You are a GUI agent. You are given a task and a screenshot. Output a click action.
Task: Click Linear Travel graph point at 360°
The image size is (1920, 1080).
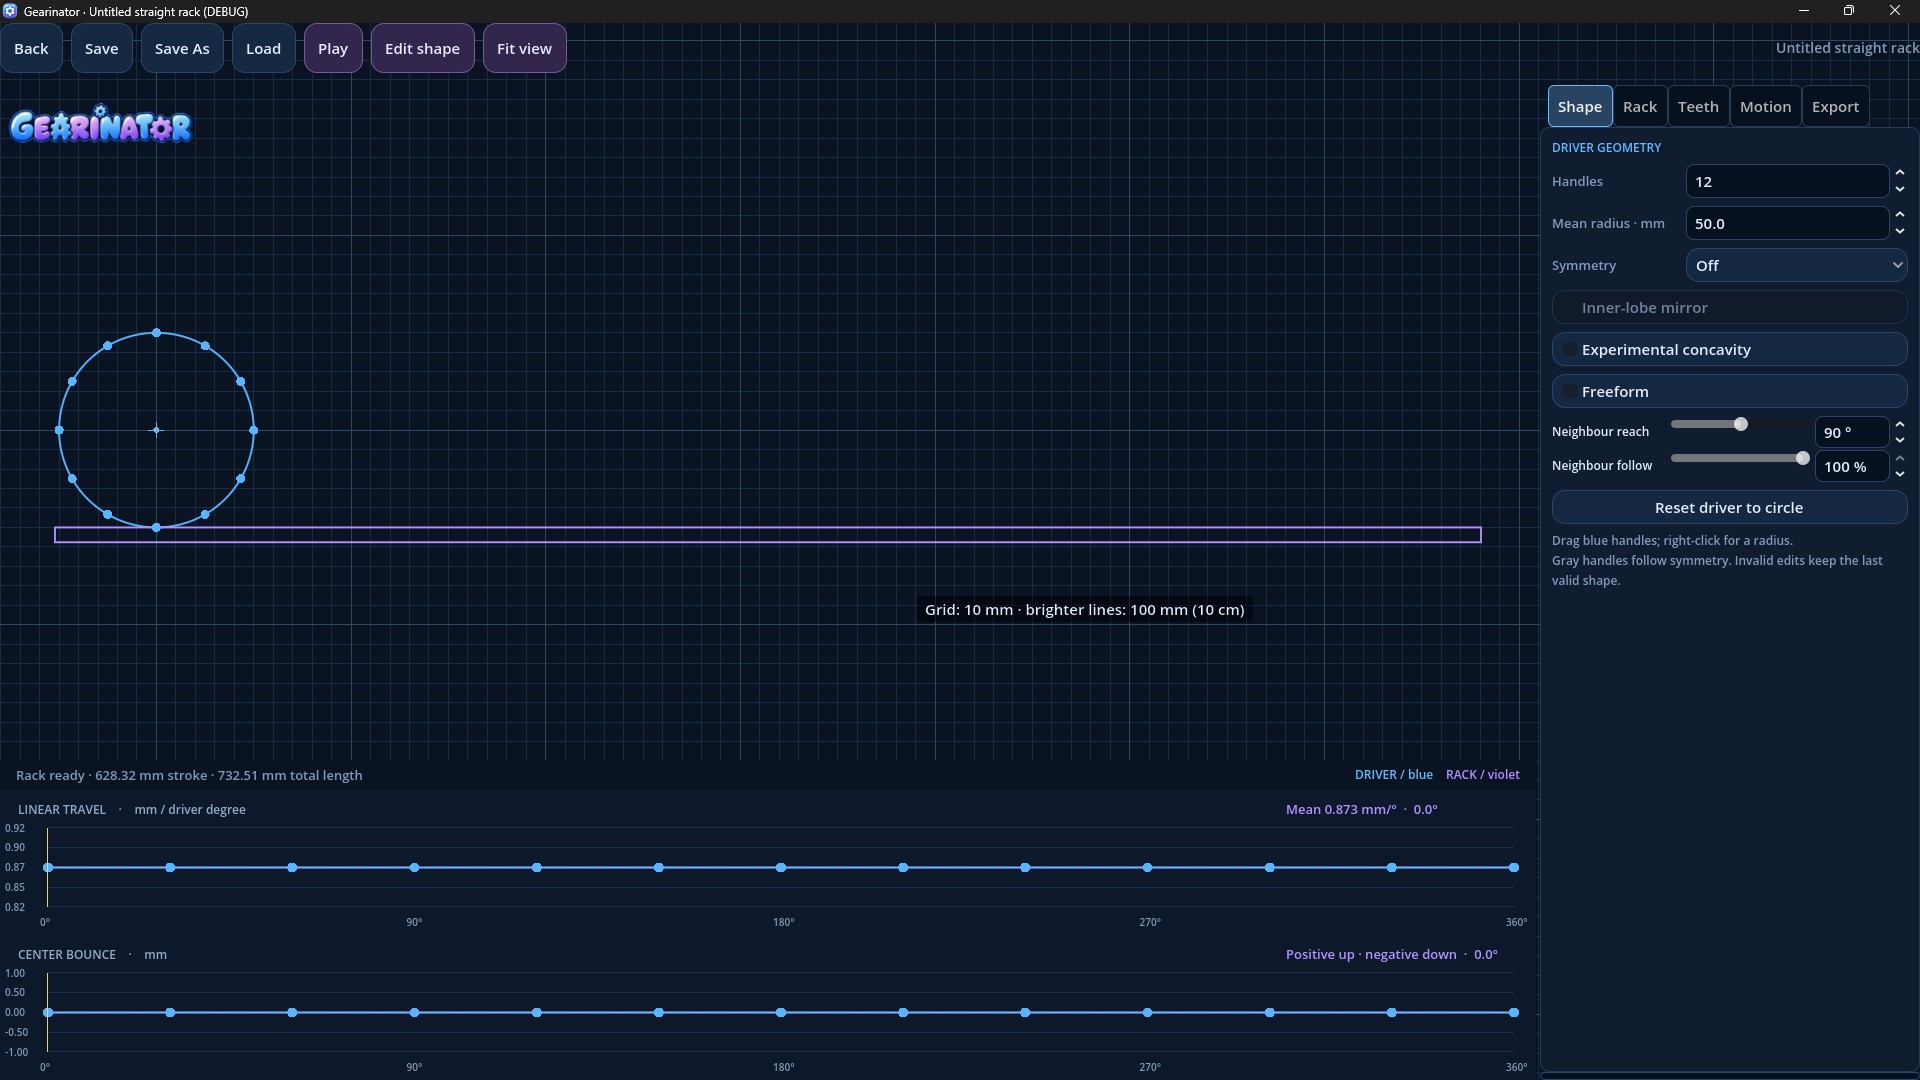[1514, 867]
